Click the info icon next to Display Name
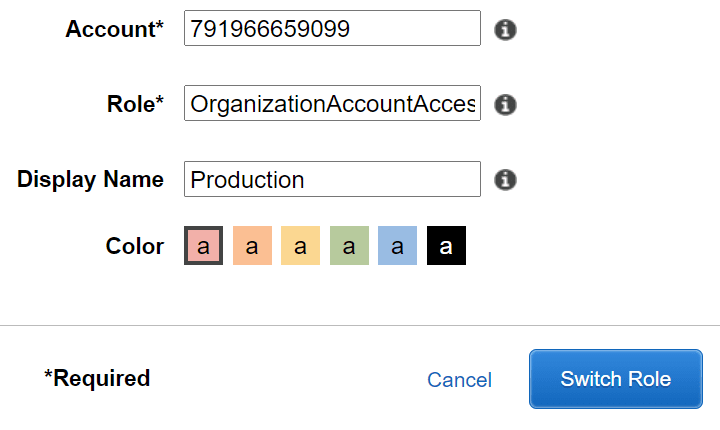The image size is (720, 430). pos(506,180)
